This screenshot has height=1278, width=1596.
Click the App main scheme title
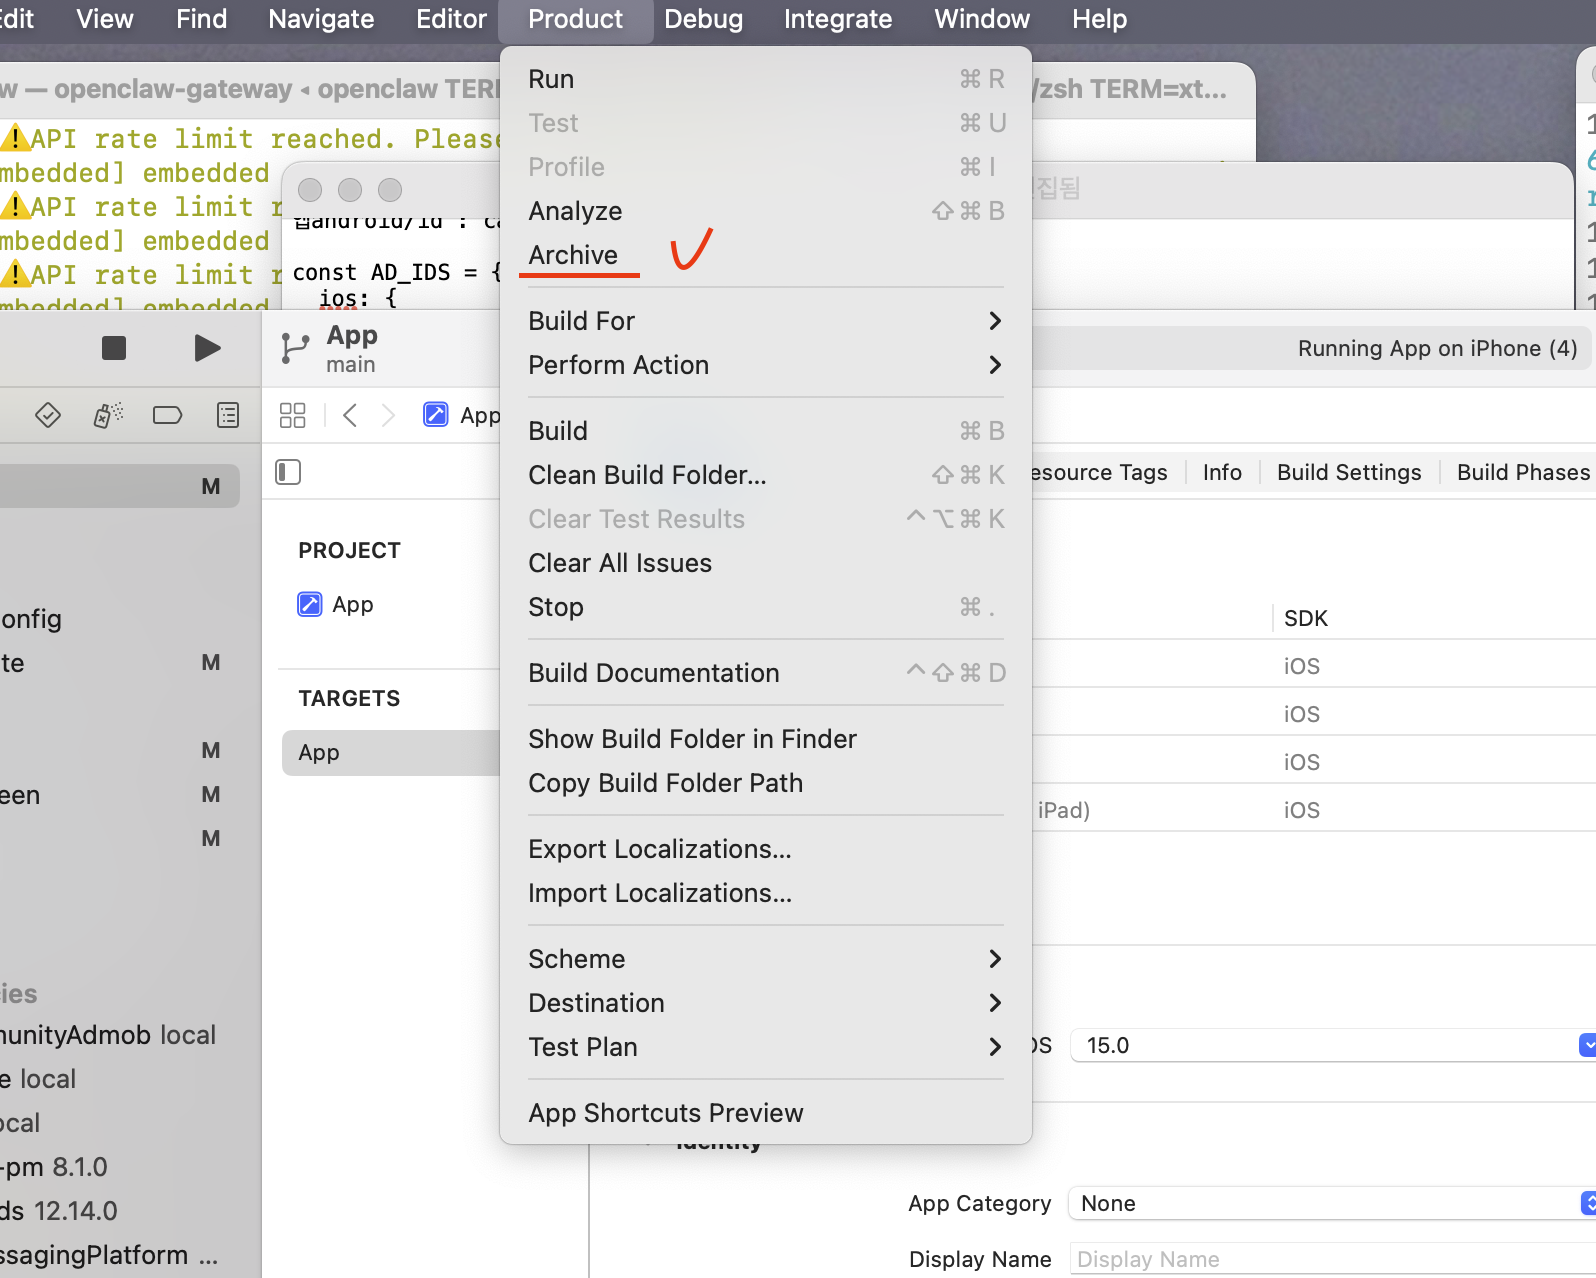(x=352, y=348)
